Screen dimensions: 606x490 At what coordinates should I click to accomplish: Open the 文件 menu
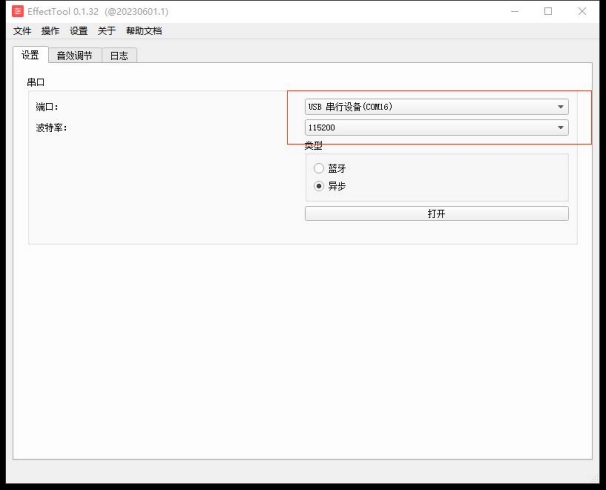click(x=22, y=31)
